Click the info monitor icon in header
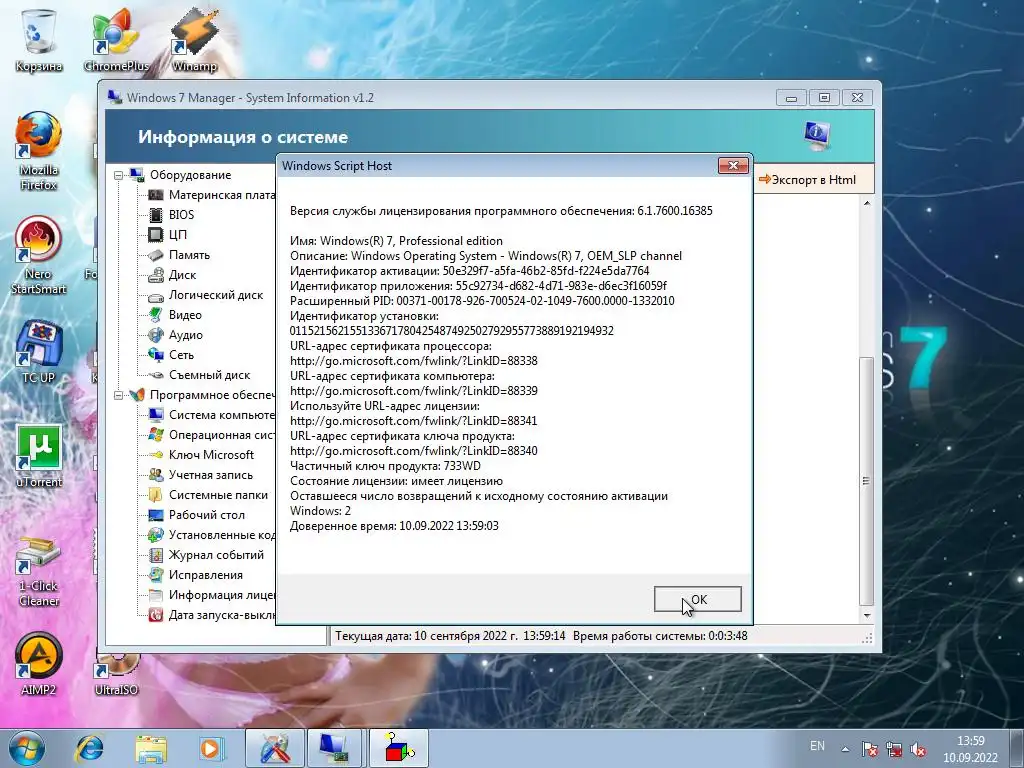Screen dimensions: 1024x768 [x=817, y=135]
